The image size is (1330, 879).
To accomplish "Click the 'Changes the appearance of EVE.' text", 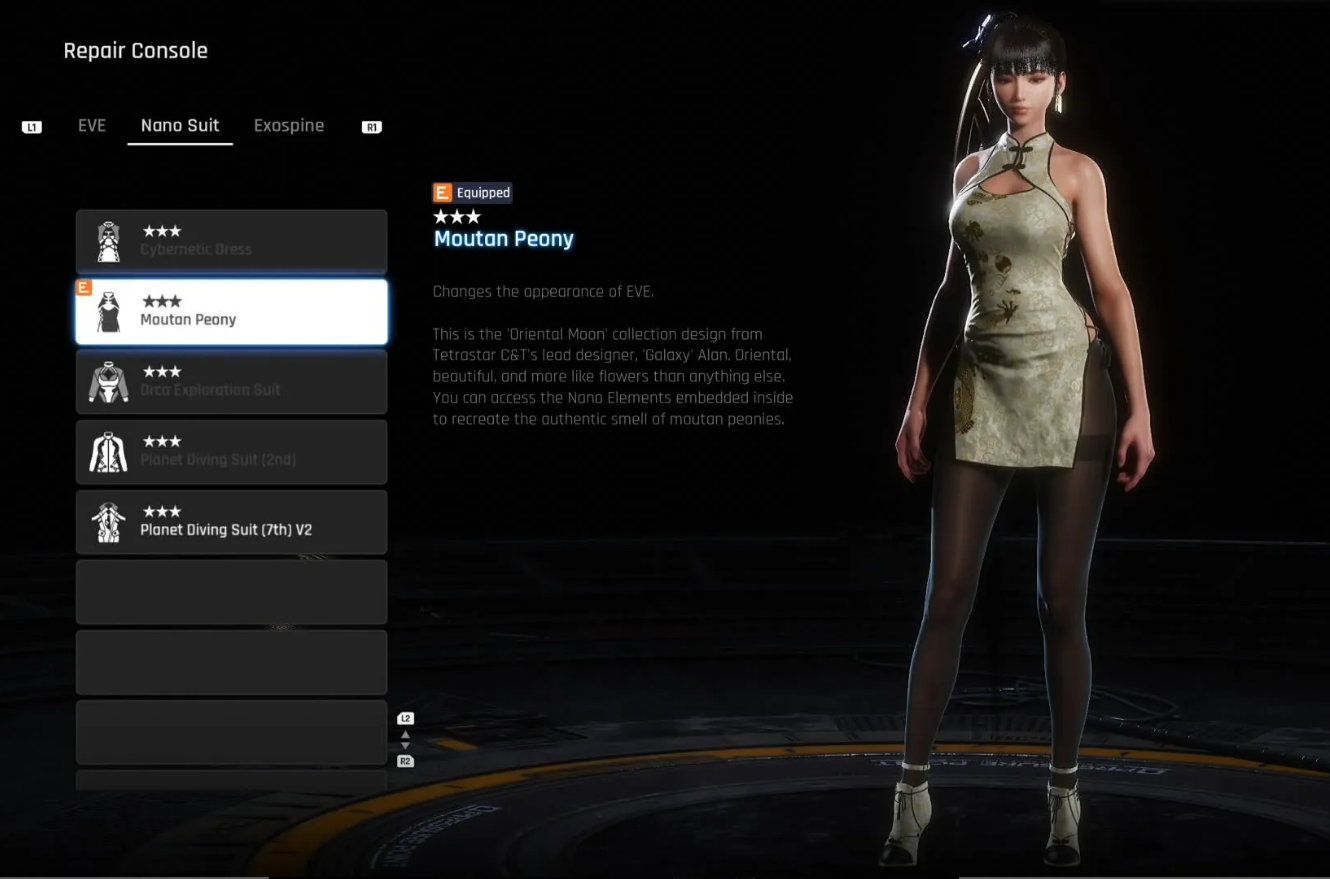I will [543, 292].
